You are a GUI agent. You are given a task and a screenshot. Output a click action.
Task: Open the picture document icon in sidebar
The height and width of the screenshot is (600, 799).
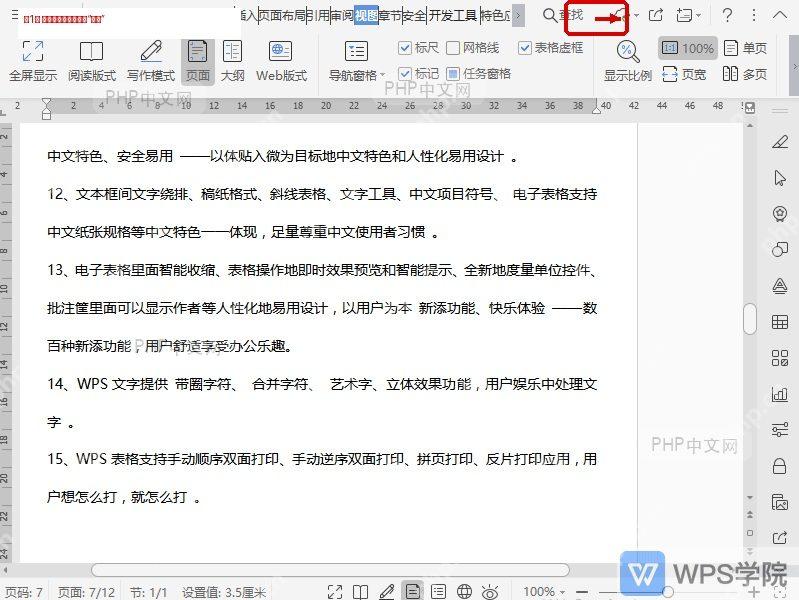pyautogui.click(x=780, y=502)
